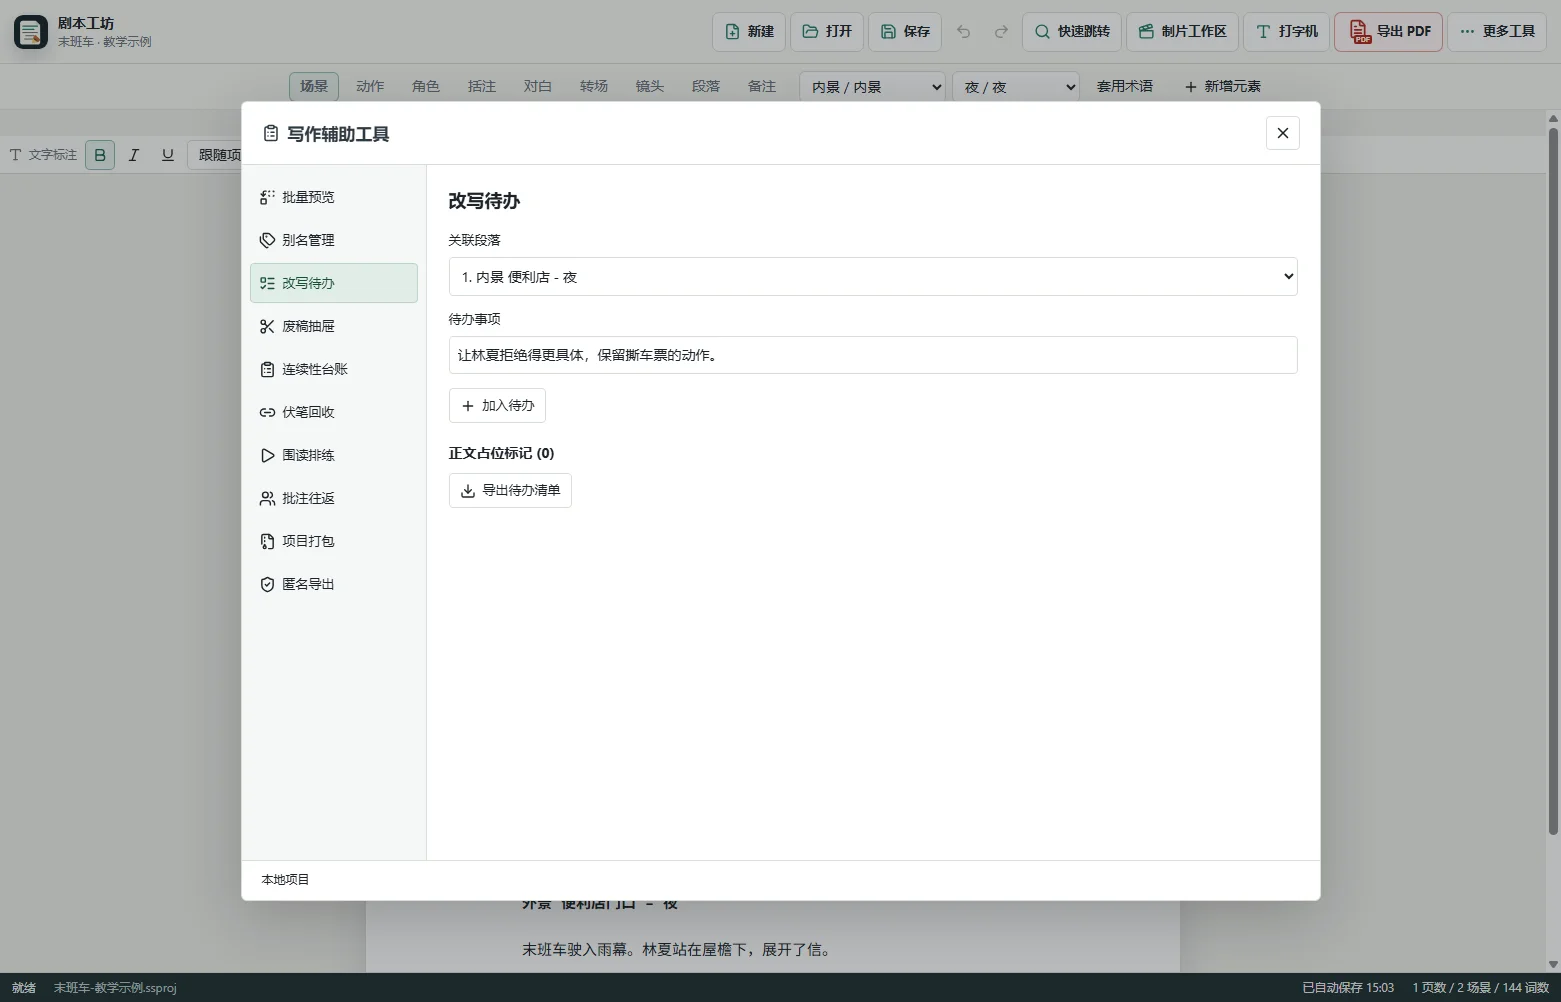Select the 动作 element tab

(x=370, y=87)
